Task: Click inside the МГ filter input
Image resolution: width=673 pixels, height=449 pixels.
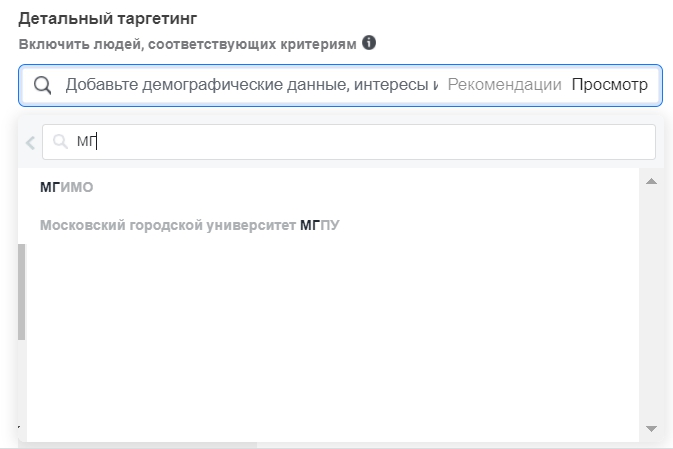Action: [x=349, y=142]
